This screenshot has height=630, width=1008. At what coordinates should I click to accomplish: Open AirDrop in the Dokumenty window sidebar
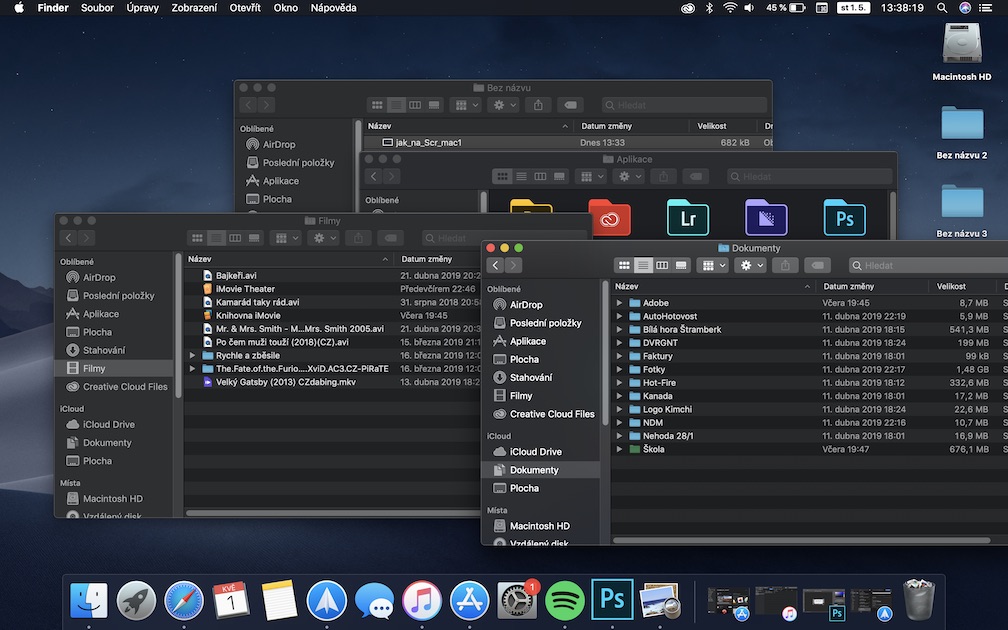[x=526, y=305]
